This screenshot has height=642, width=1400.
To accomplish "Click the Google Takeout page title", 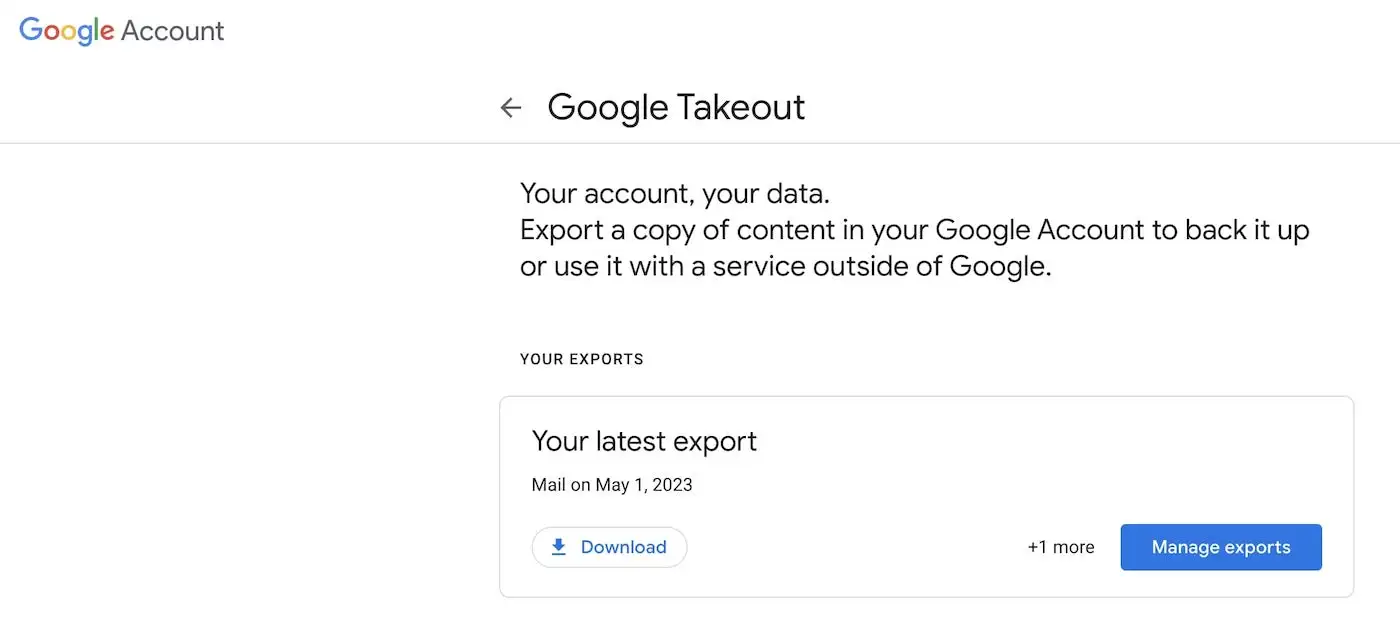I will coord(676,107).
